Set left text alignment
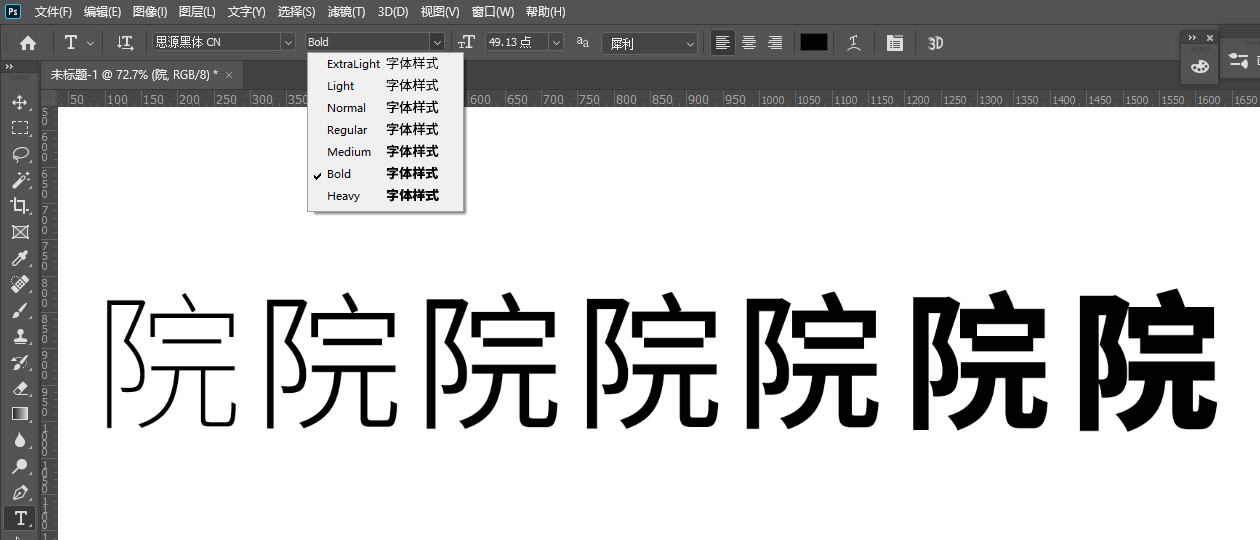Screen dimensions: 1260x540 click(x=722, y=43)
